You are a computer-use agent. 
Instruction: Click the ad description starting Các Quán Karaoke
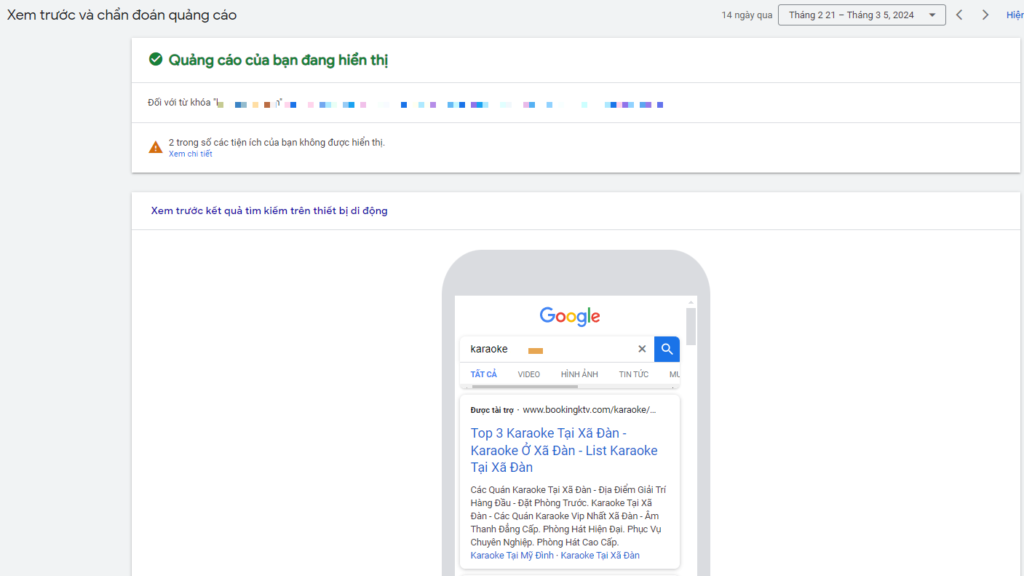pyautogui.click(x=568, y=516)
